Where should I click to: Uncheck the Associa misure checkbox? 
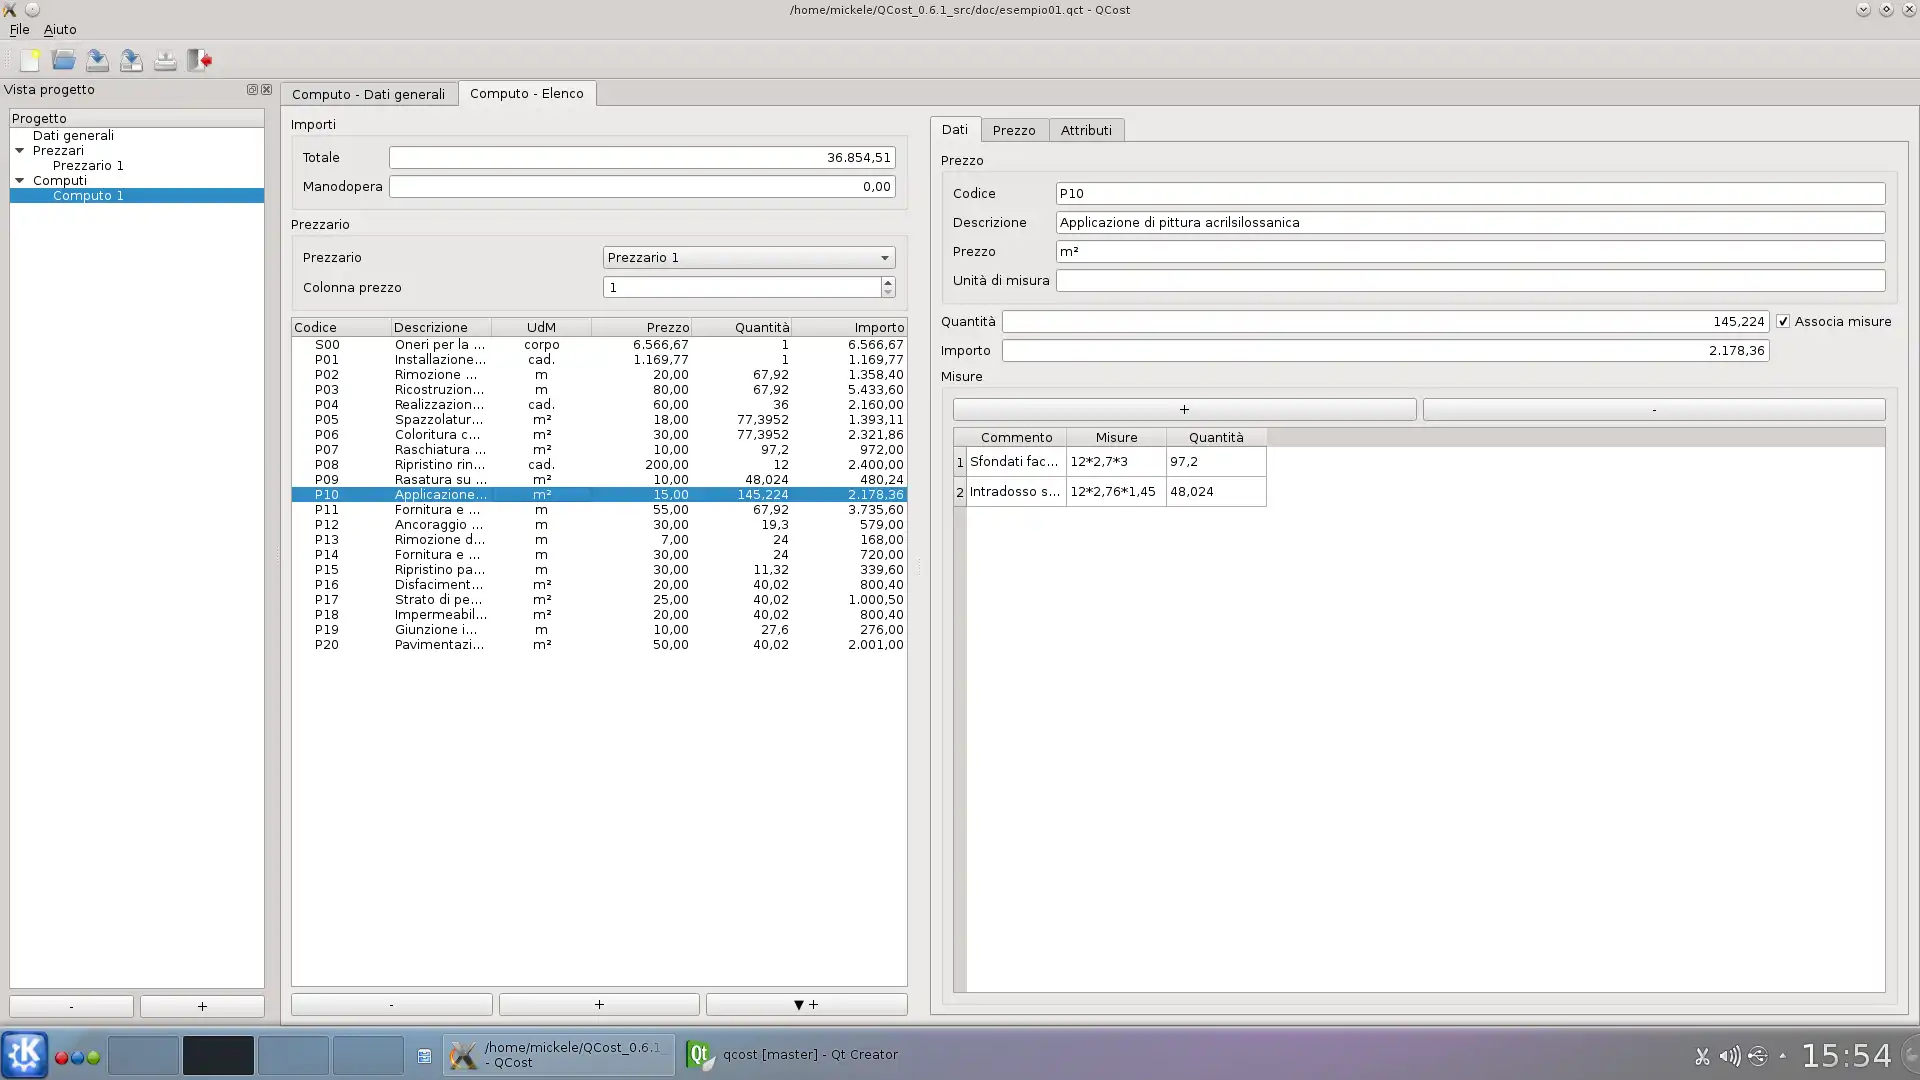point(1783,322)
